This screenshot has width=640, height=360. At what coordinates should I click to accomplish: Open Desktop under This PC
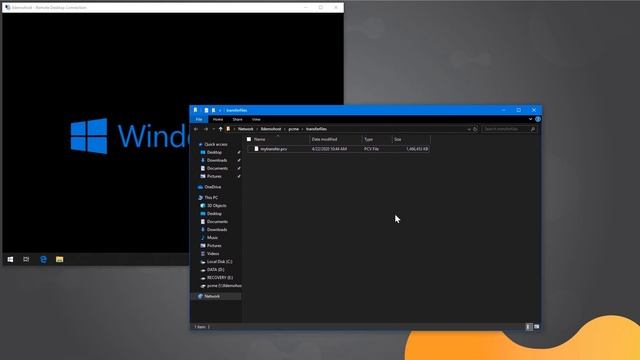click(214, 213)
